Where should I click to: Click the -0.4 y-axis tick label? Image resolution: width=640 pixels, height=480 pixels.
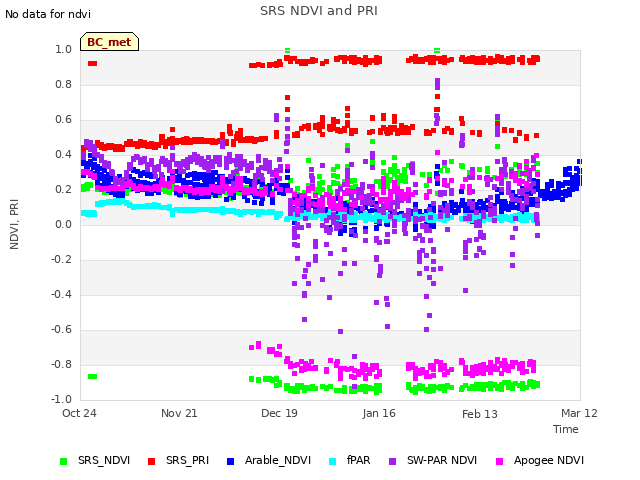pos(61,294)
